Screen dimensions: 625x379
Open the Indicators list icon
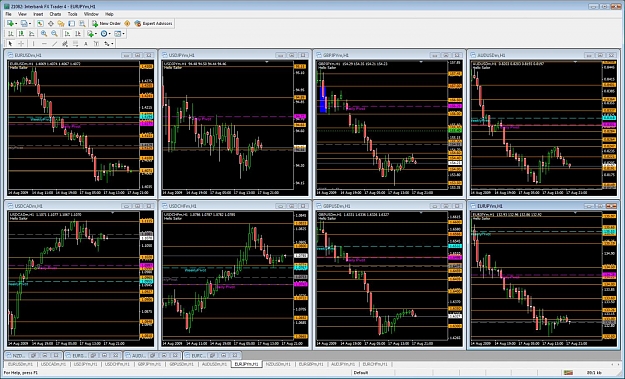pyautogui.click(x=90, y=34)
